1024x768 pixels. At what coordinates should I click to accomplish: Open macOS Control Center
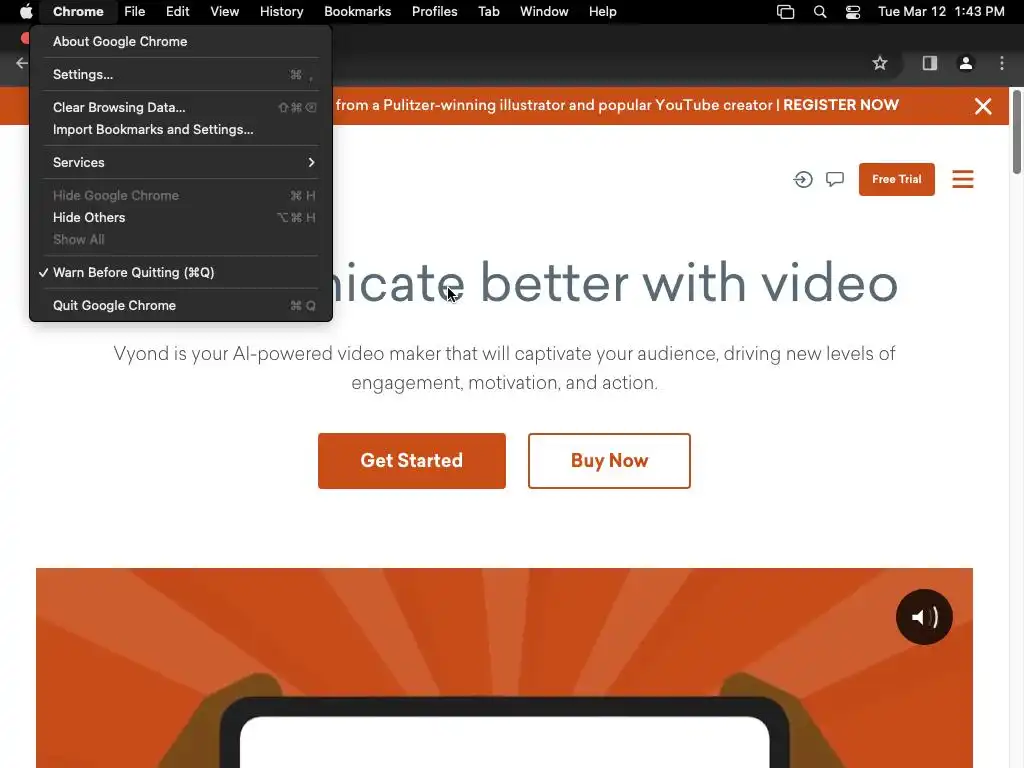pyautogui.click(x=852, y=12)
